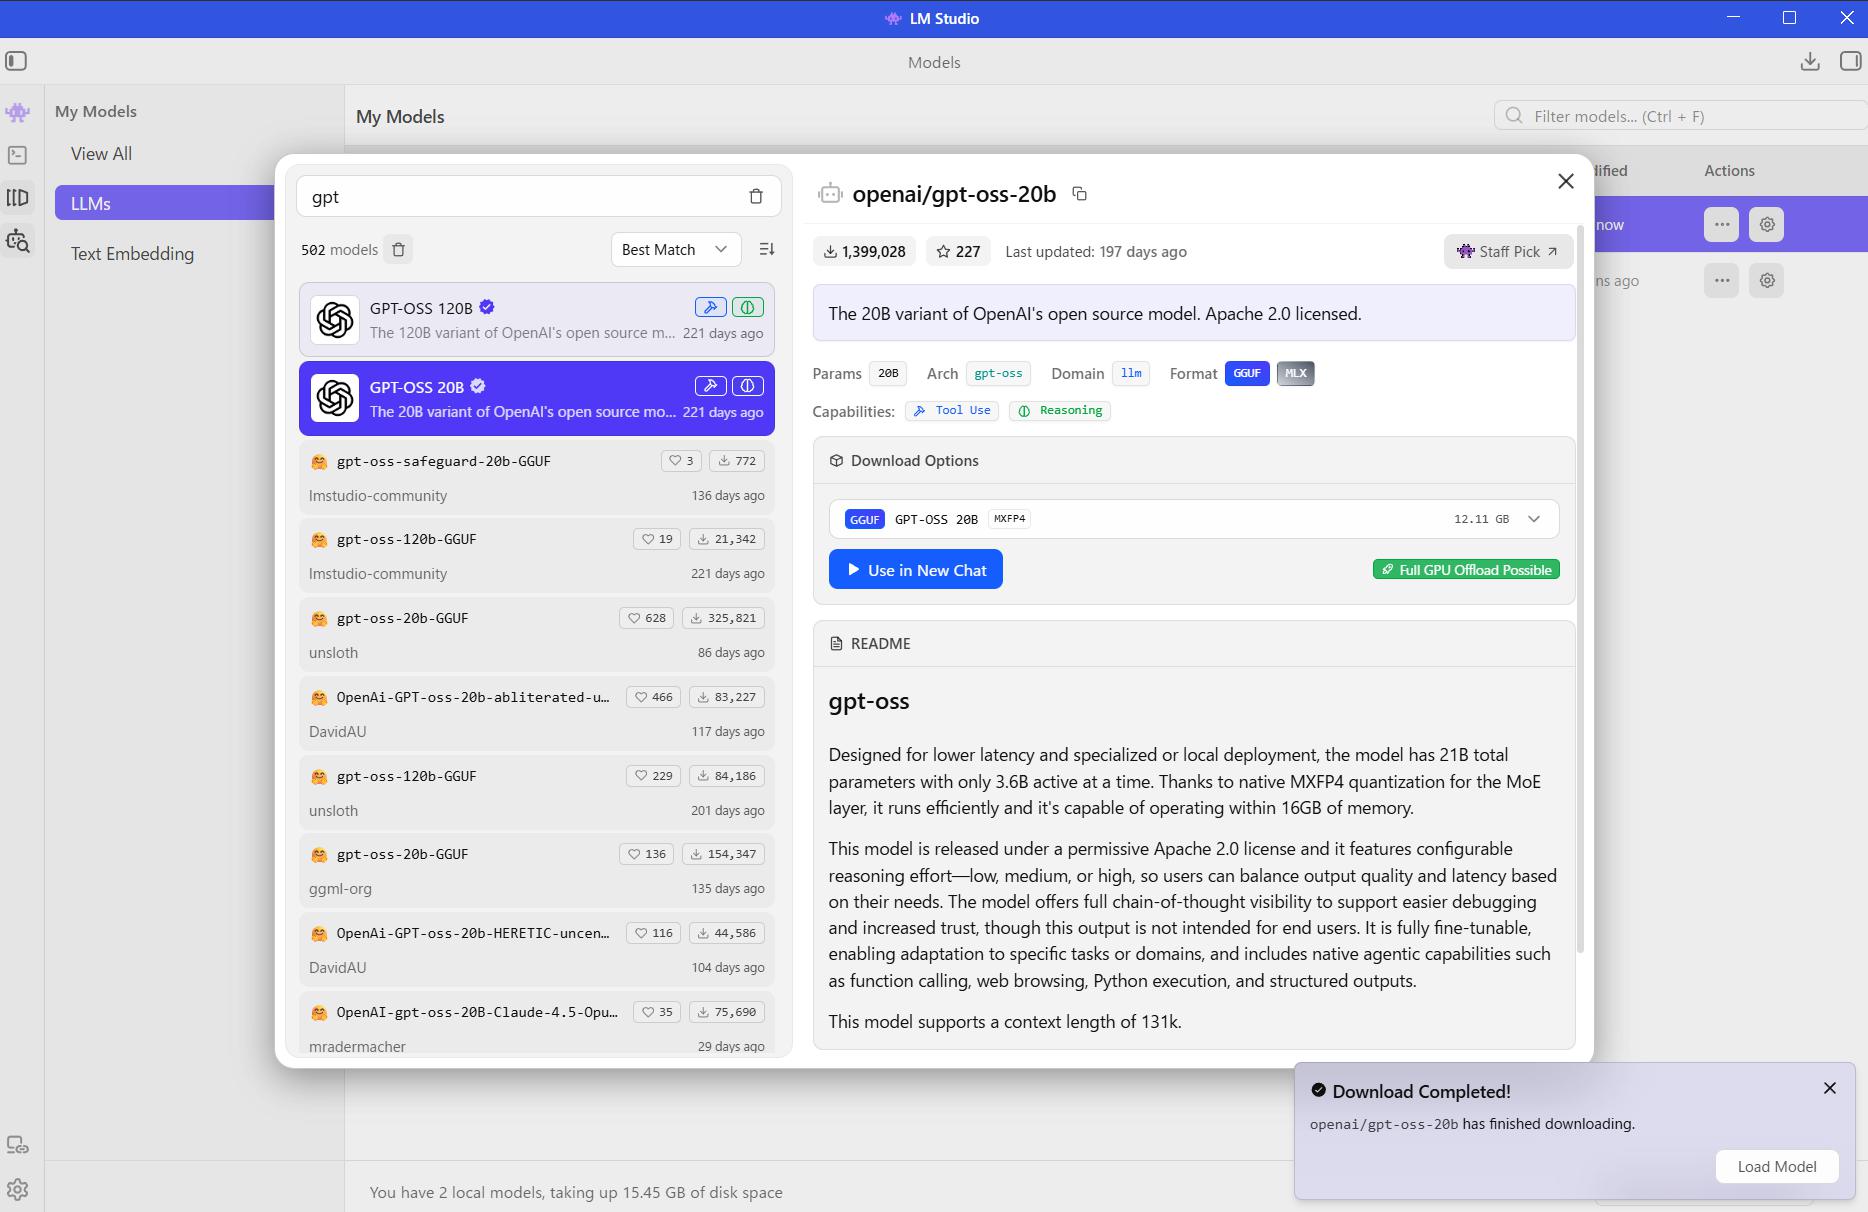
Task: Click the sort order icon beside Best Match
Action: 767,249
